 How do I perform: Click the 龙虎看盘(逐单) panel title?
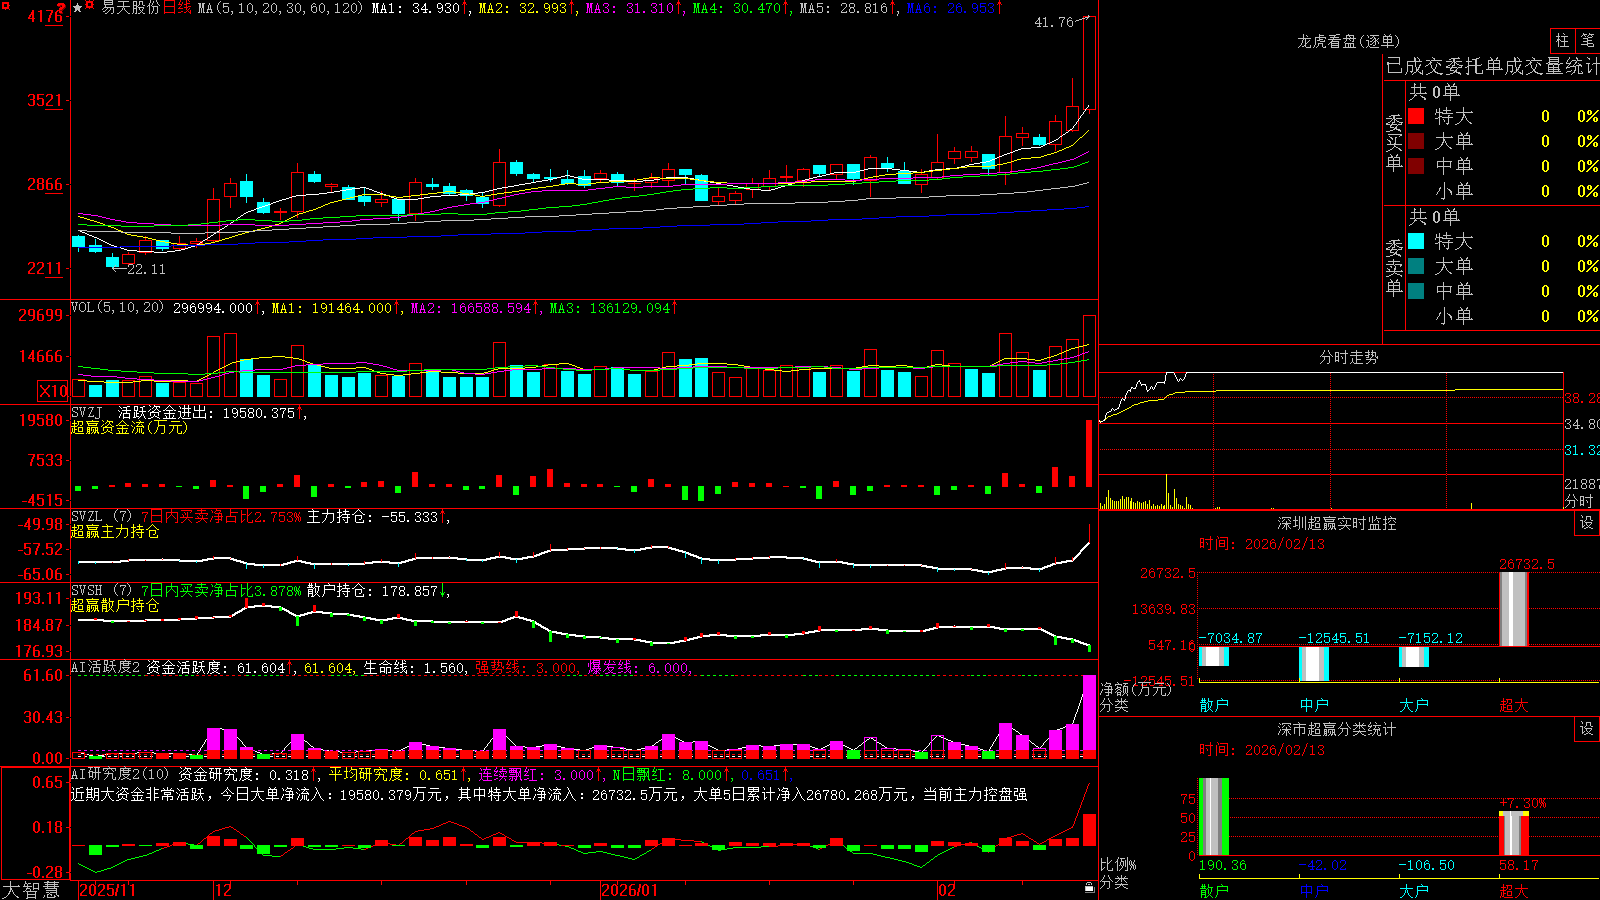coord(1349,41)
